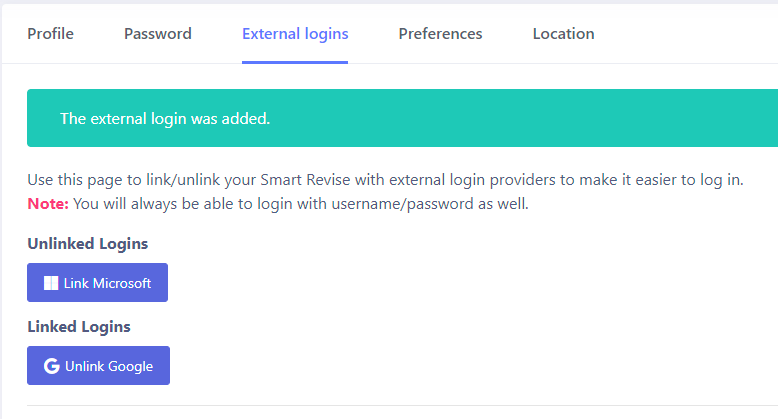Click the username/password note sentence

(x=301, y=204)
